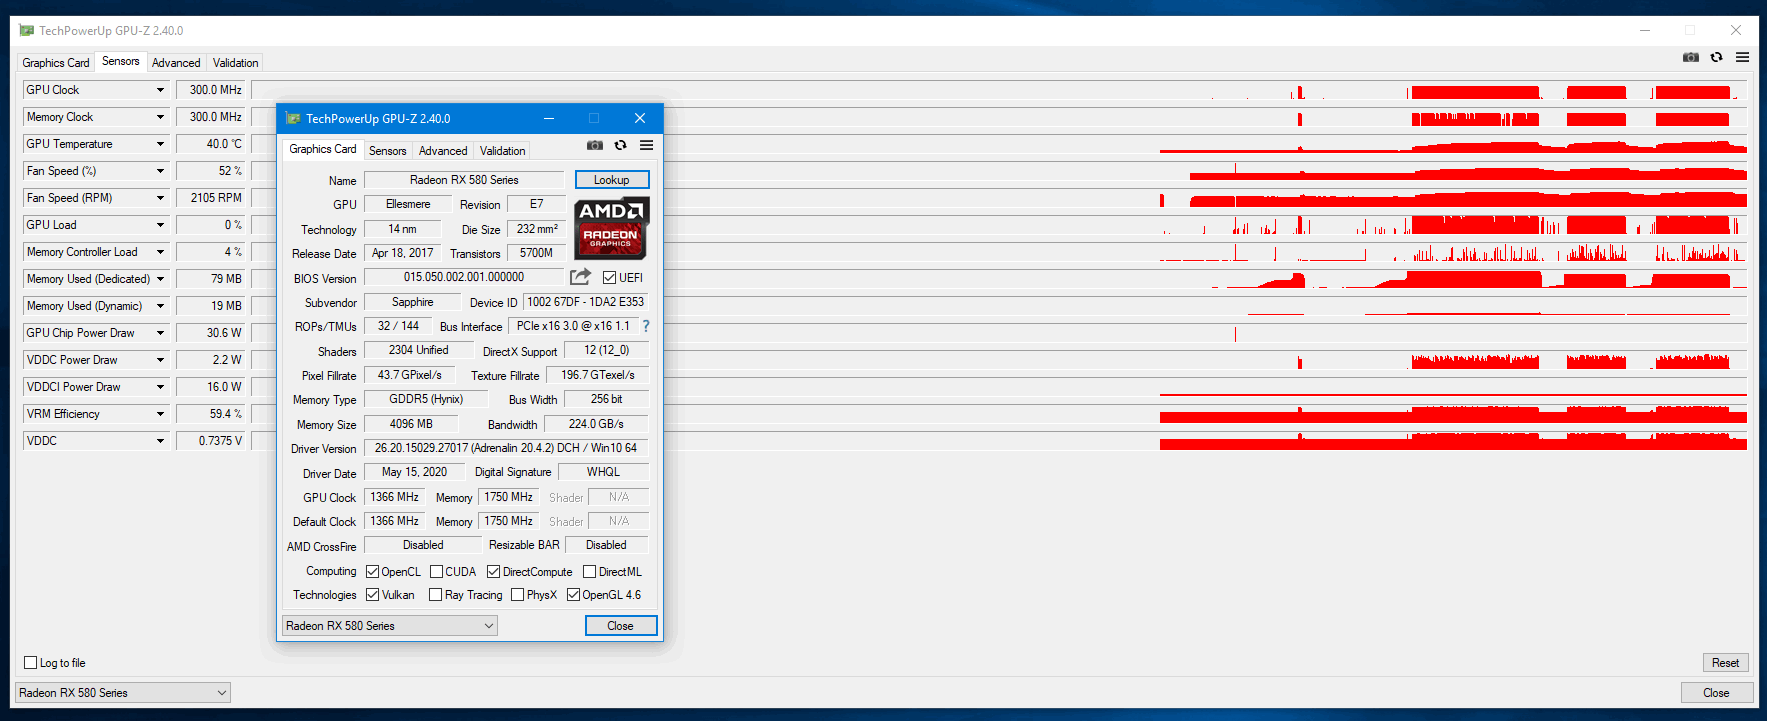Click the Lookup button

coord(612,180)
